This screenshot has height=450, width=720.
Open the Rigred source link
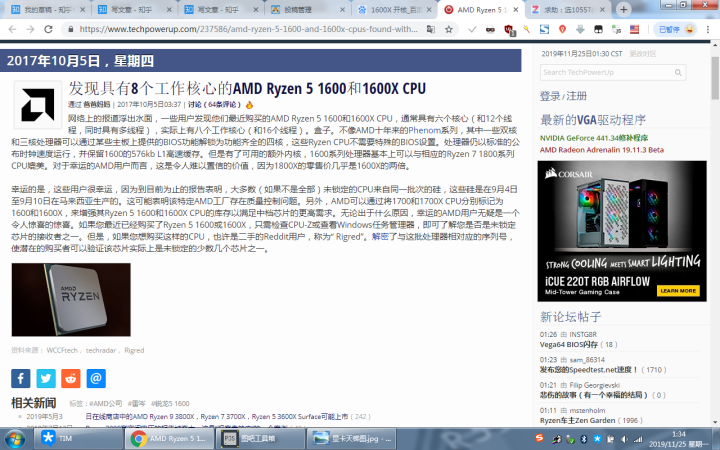(134, 350)
